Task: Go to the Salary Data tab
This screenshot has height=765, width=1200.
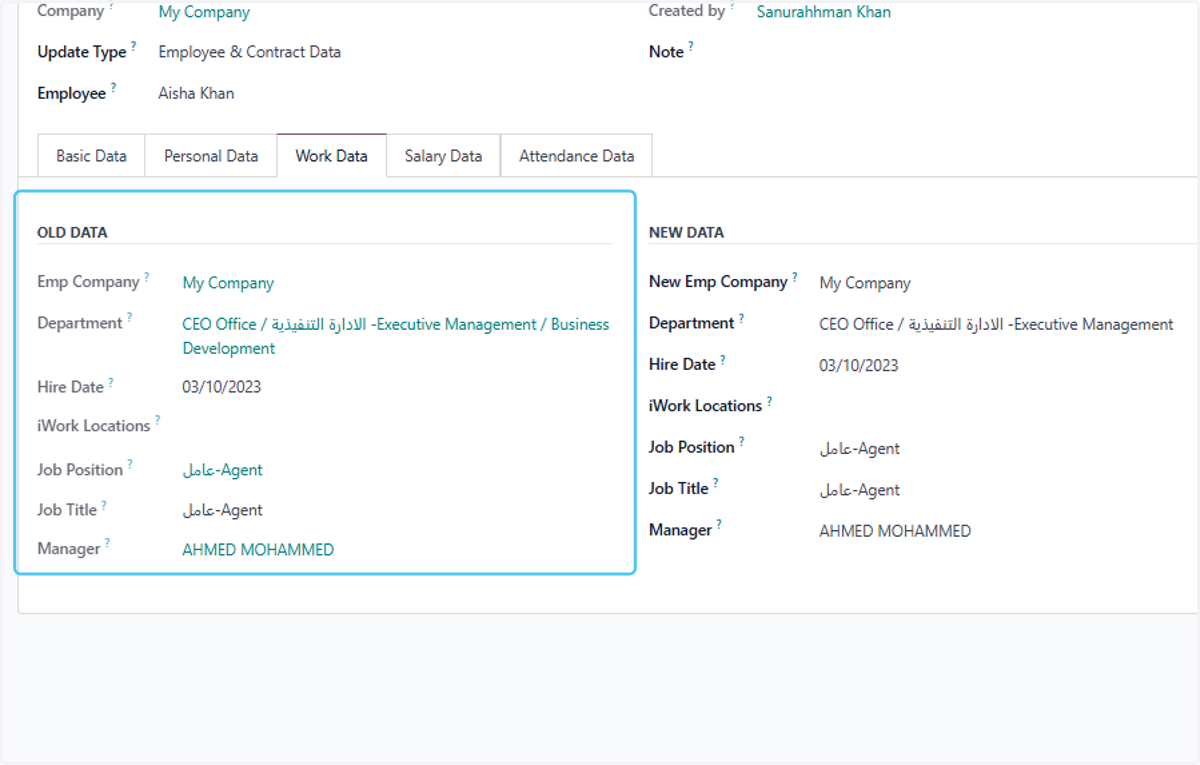Action: (443, 156)
